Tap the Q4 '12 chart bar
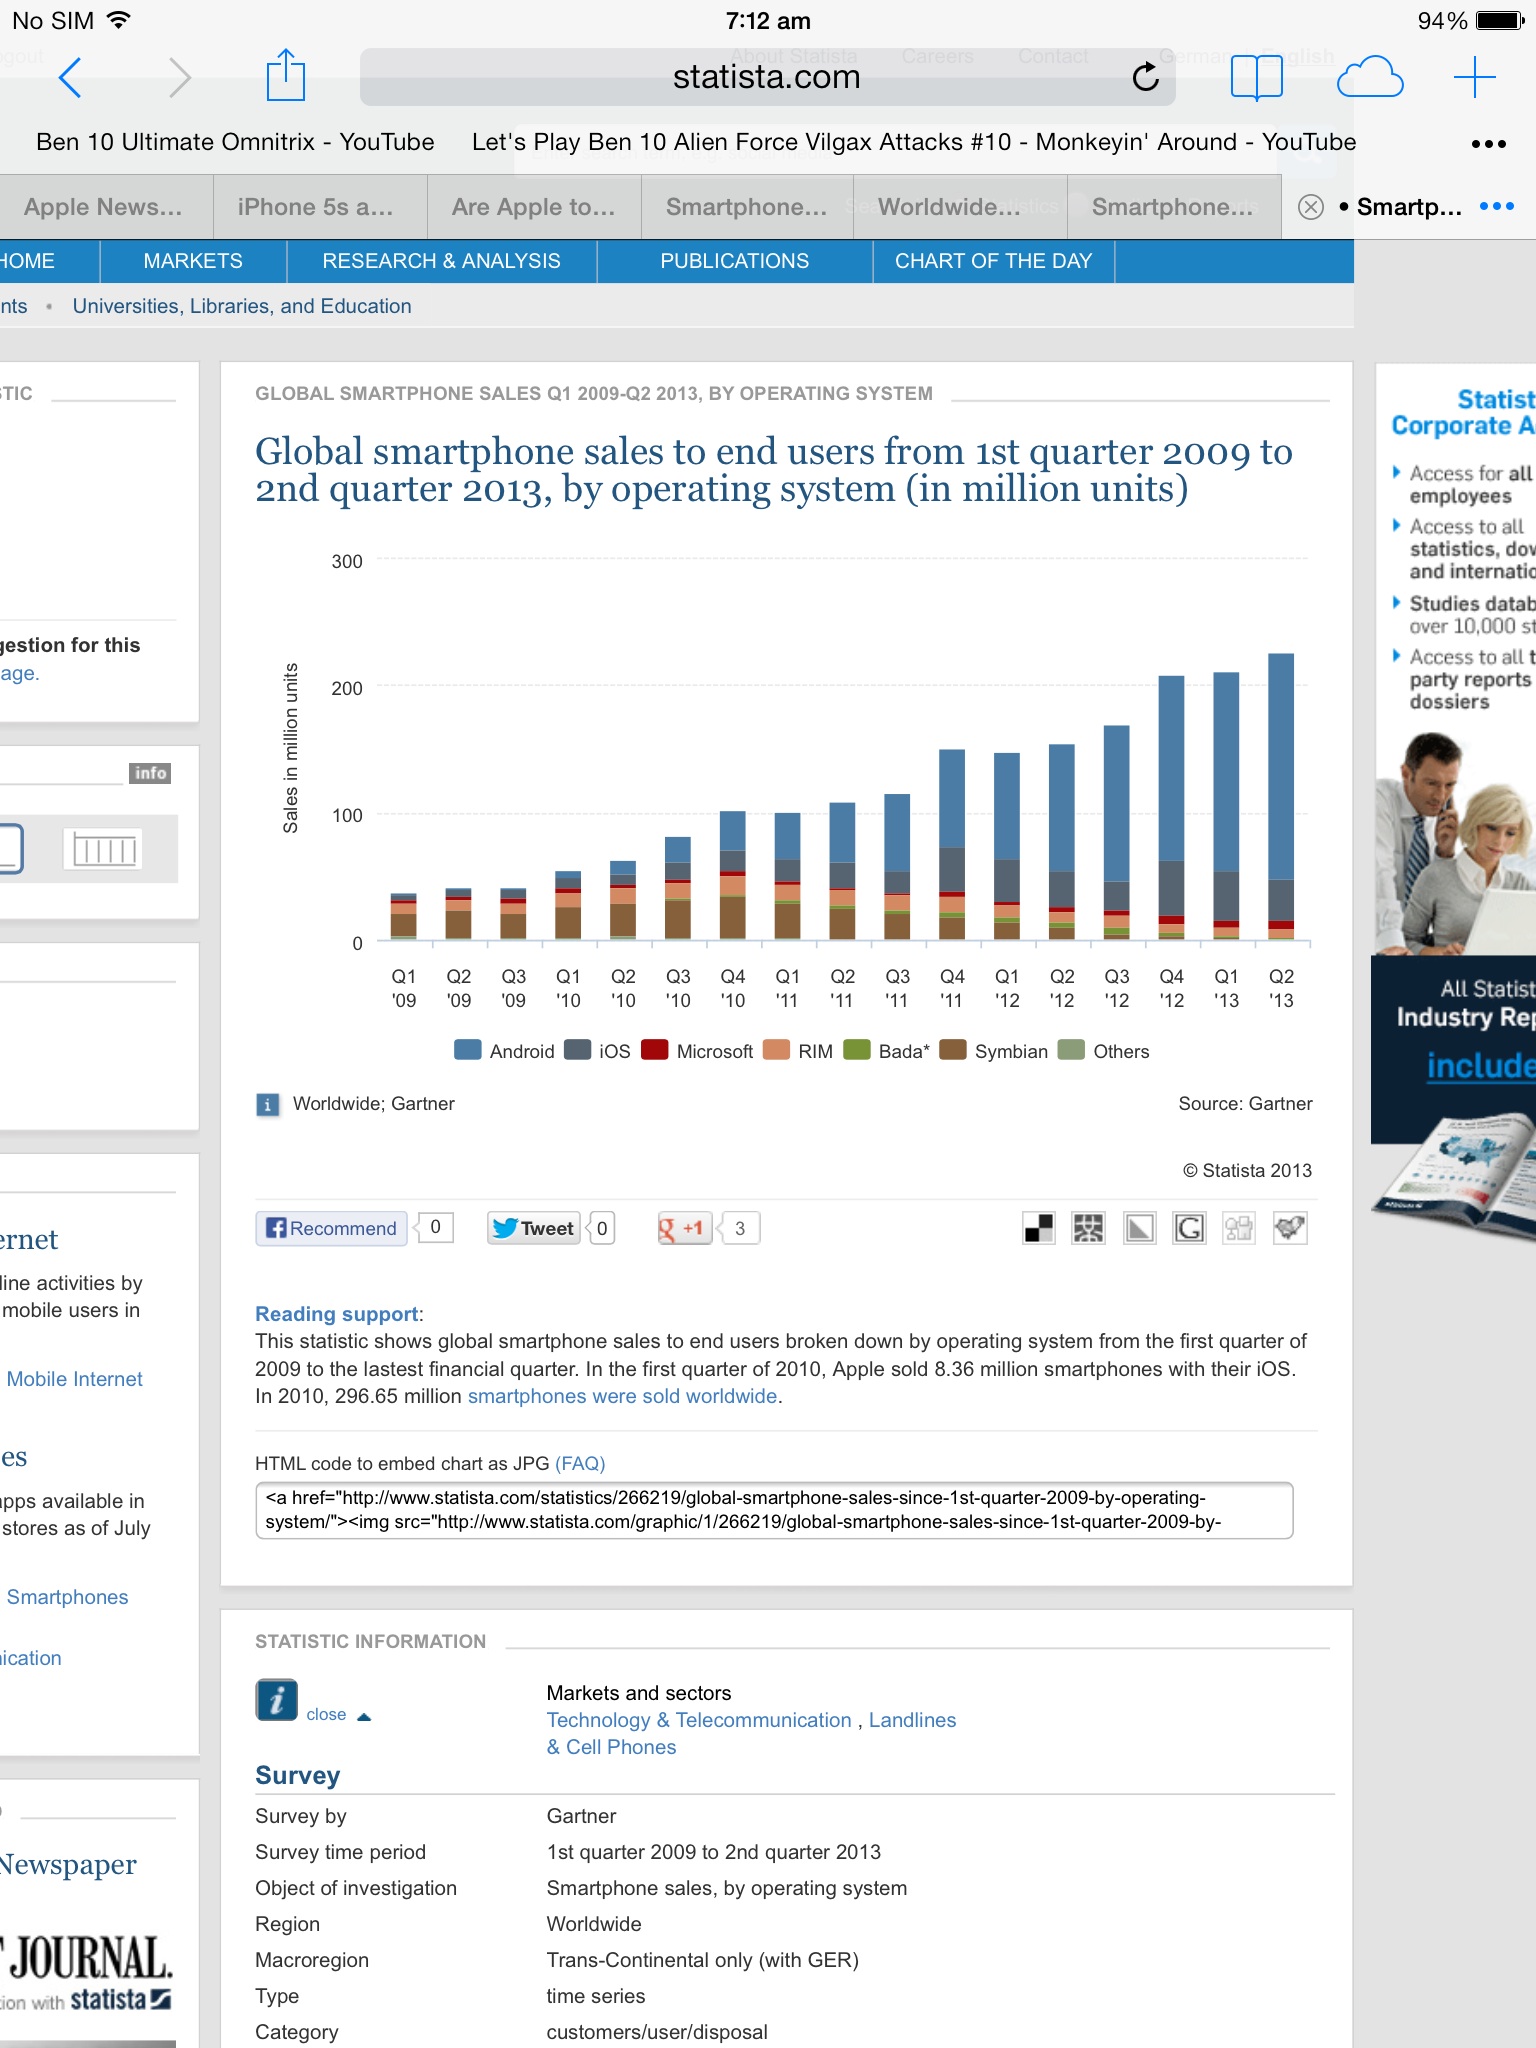Image resolution: width=1536 pixels, height=2048 pixels. tap(1171, 808)
